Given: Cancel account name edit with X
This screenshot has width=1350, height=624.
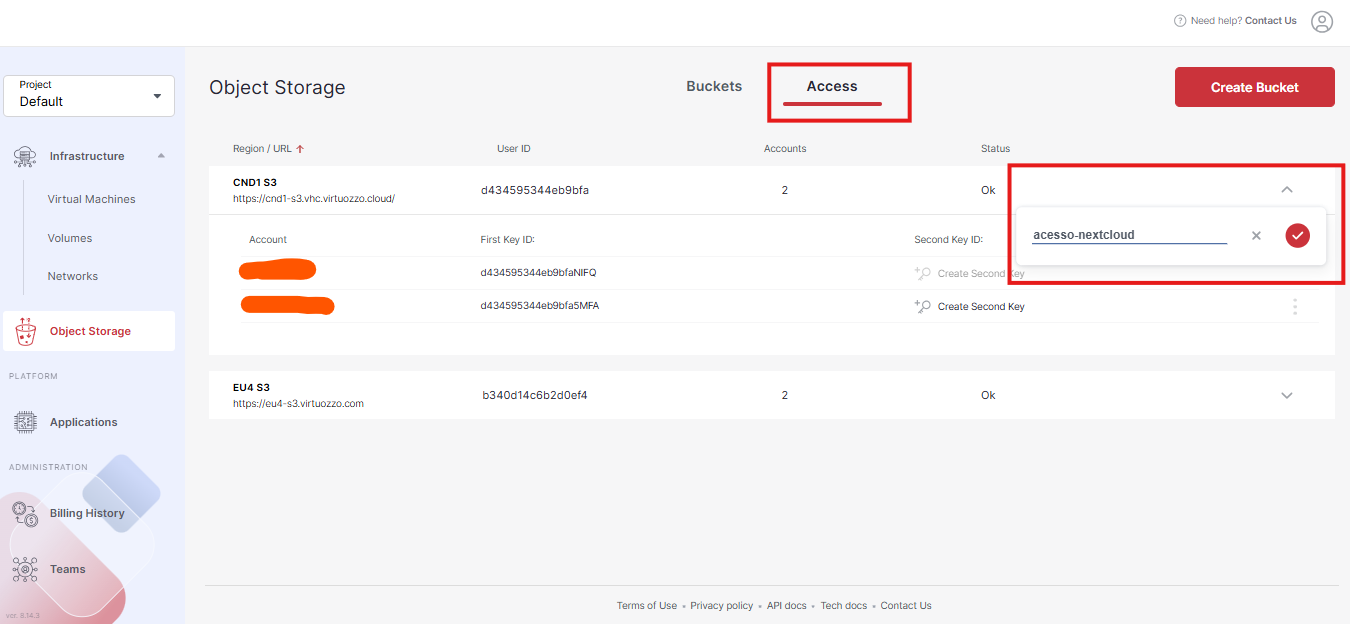Looking at the screenshot, I should 1256,236.
